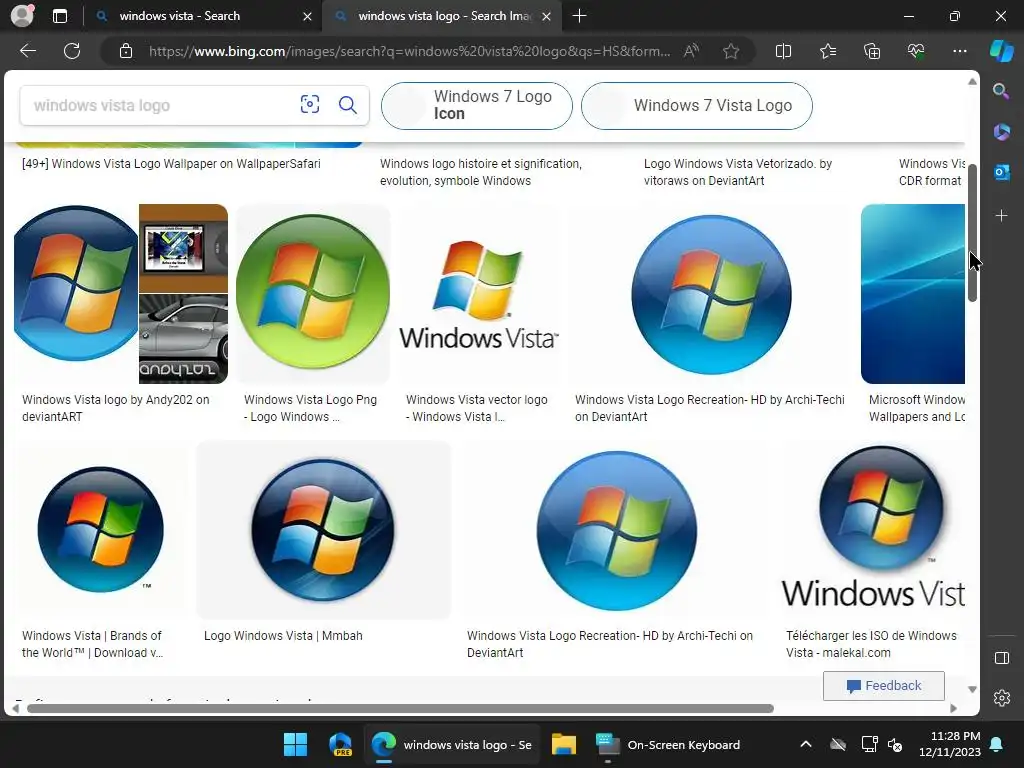Search using an image camera icon
This screenshot has width=1024, height=768.
pos(310,104)
